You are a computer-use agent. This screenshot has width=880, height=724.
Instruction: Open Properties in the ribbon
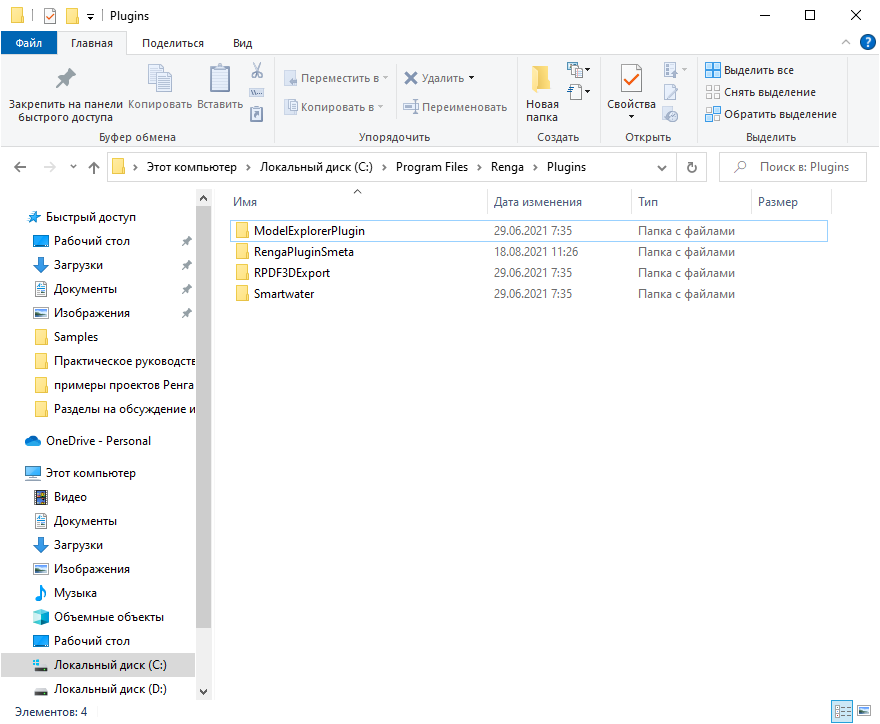pyautogui.click(x=631, y=80)
